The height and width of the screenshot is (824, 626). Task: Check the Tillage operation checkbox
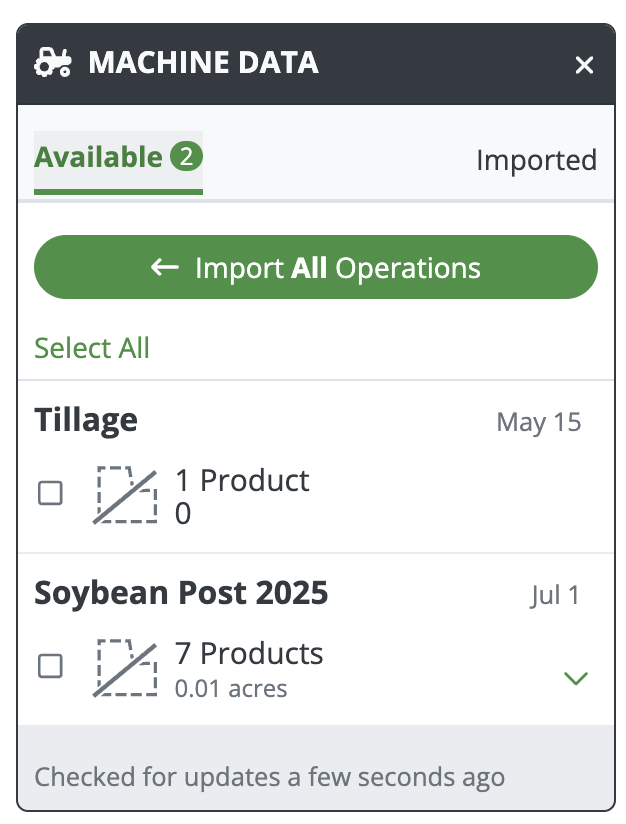[x=50, y=493]
